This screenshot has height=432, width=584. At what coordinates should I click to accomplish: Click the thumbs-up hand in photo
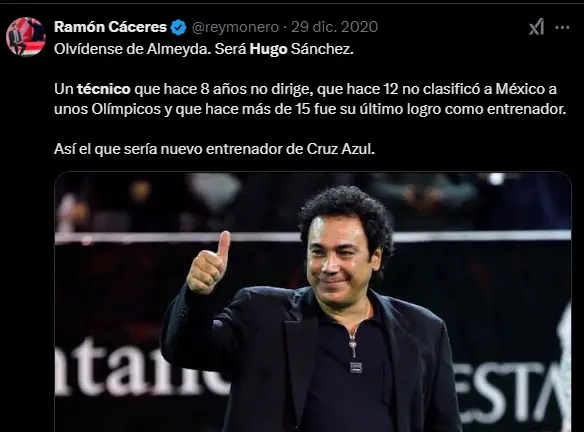(x=208, y=264)
